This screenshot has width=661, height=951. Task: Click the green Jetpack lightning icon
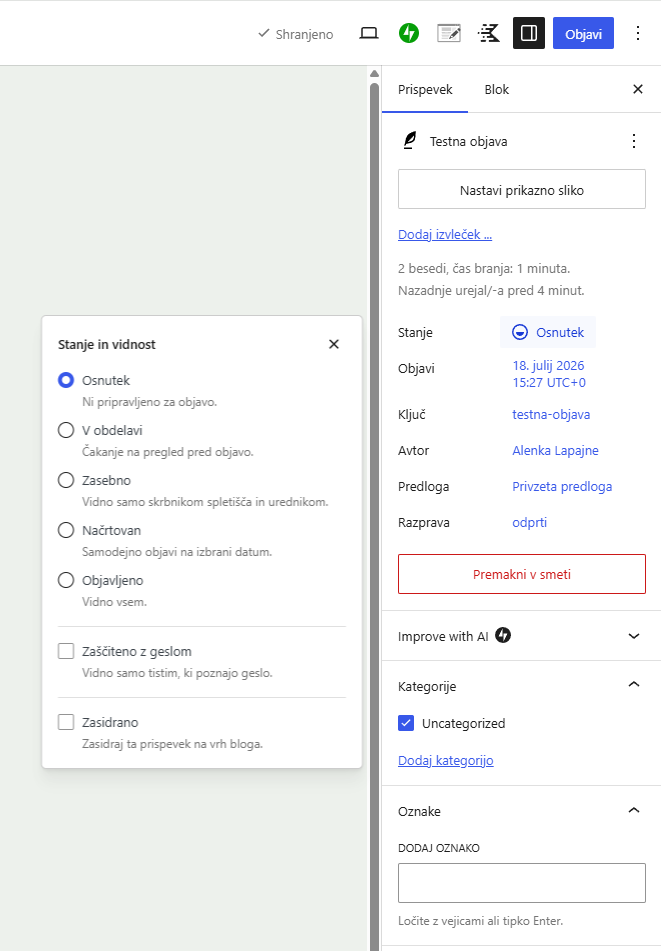pyautogui.click(x=409, y=33)
